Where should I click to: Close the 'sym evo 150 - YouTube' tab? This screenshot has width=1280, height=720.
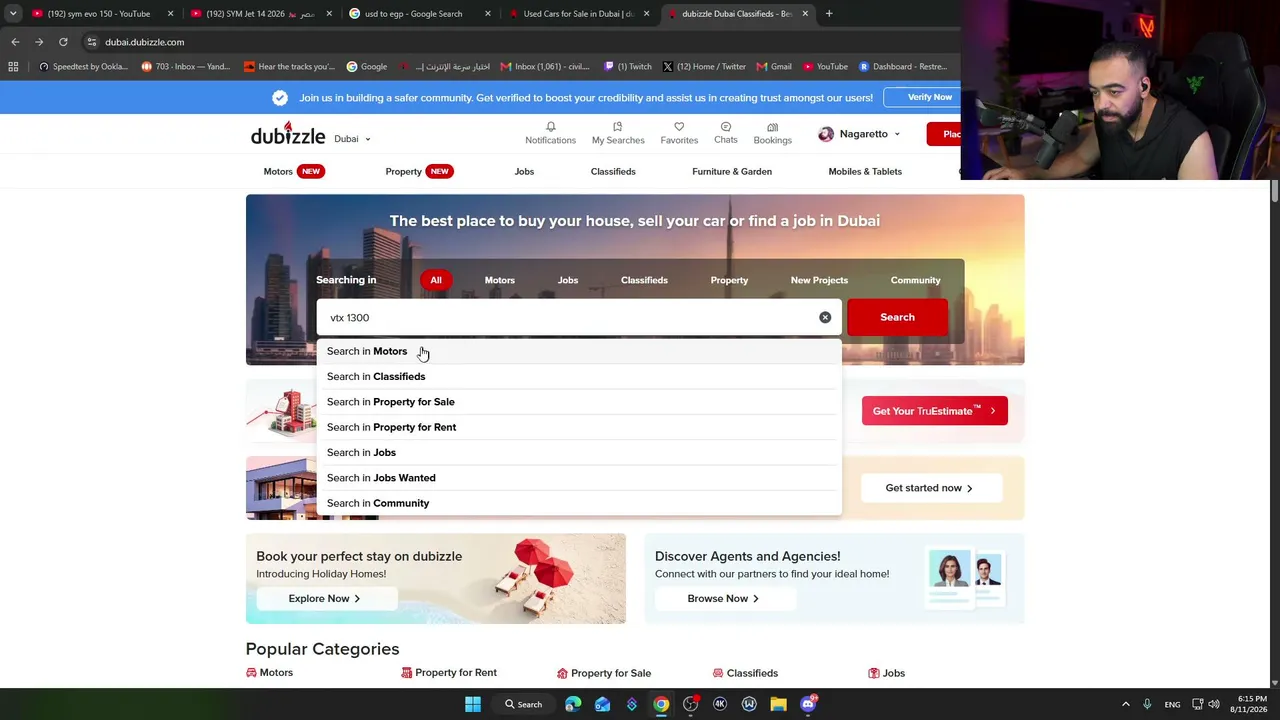pos(170,14)
